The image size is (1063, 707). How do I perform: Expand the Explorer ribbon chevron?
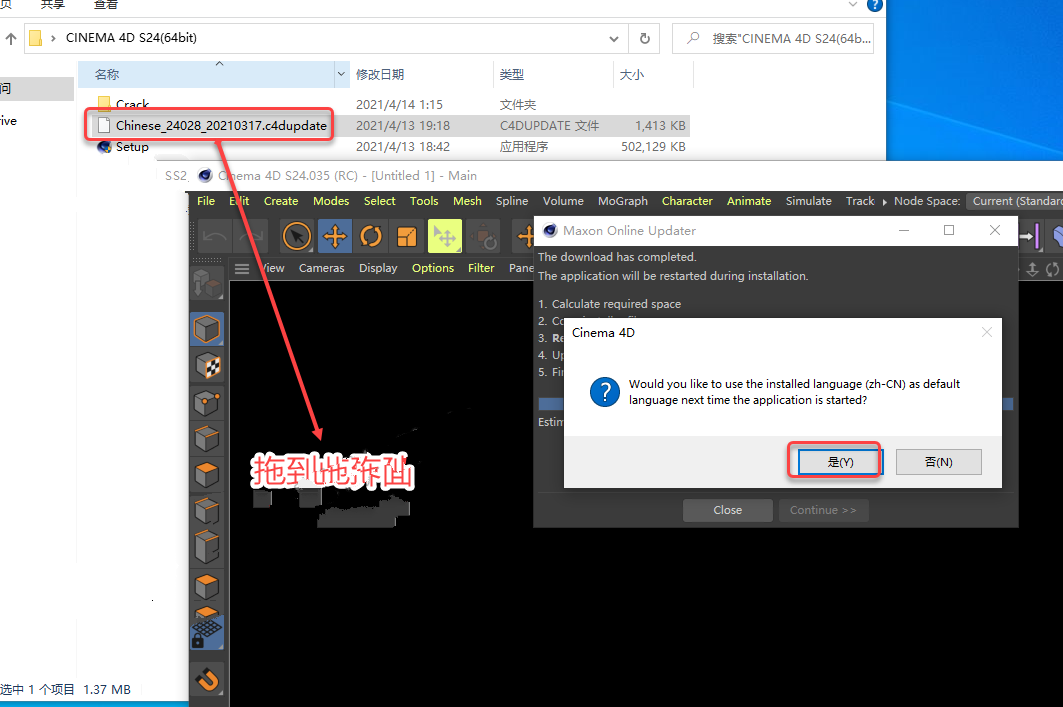tap(853, 5)
